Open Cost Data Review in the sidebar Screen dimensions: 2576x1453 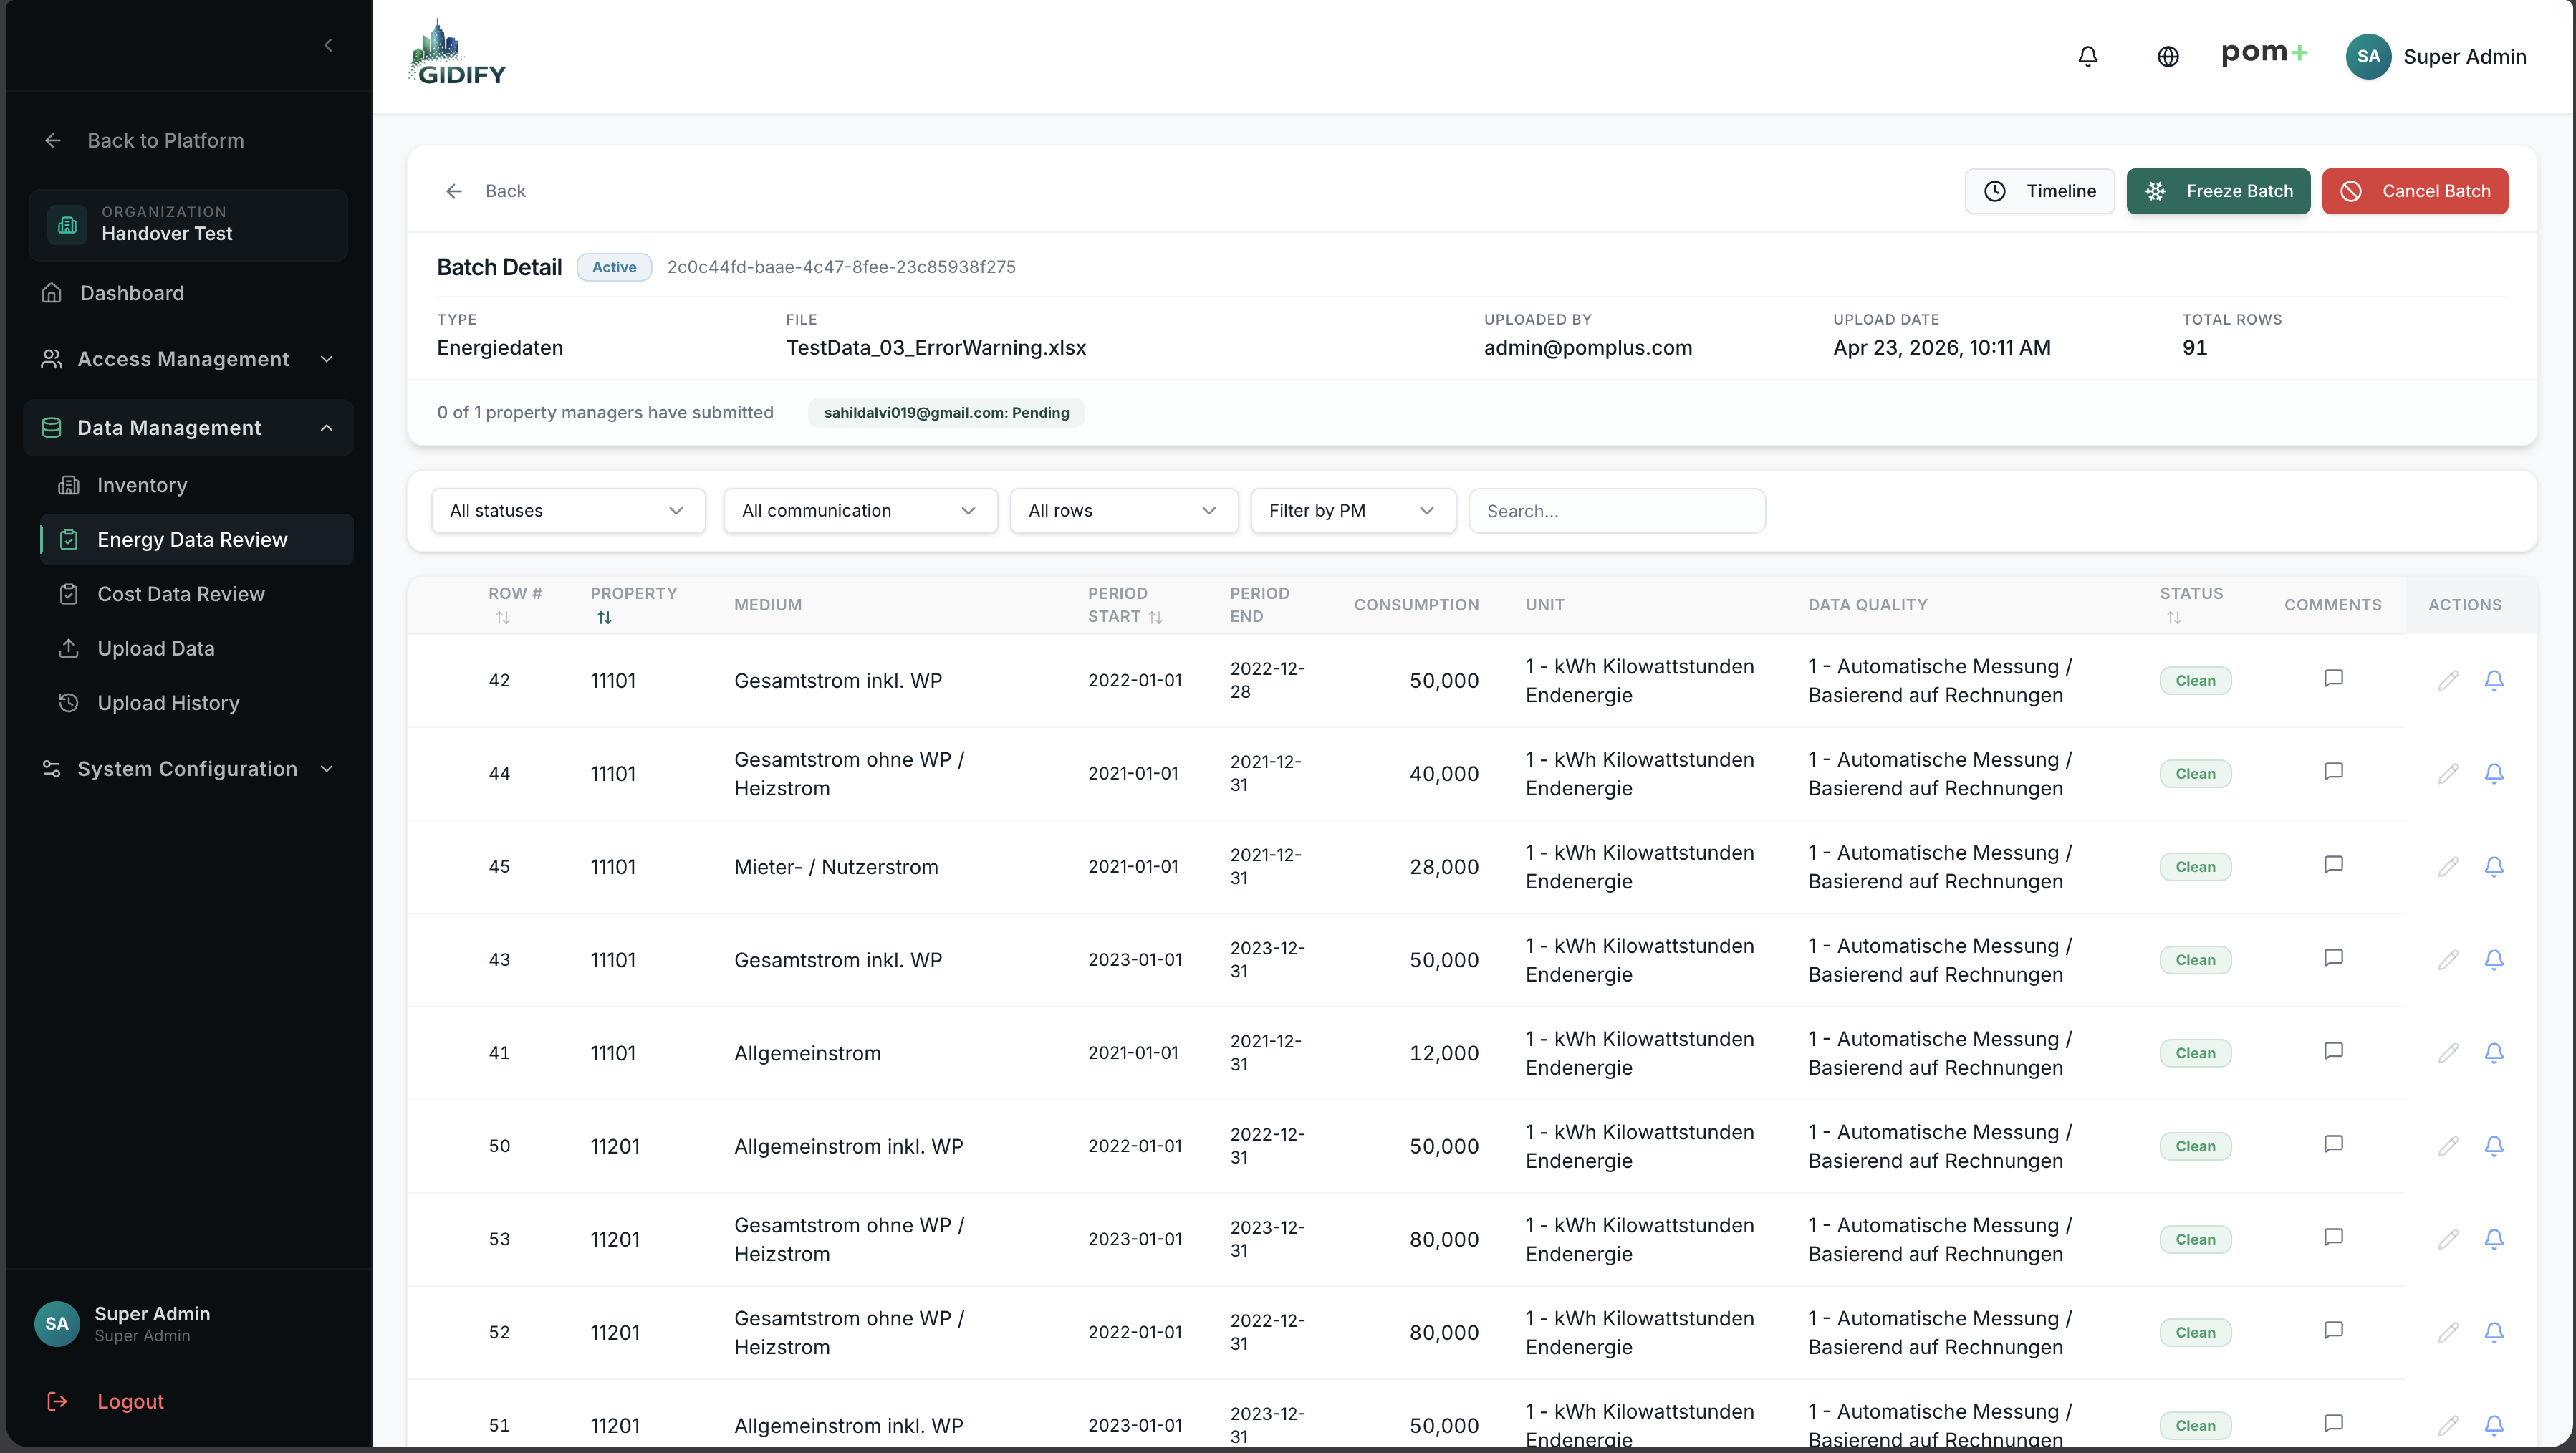[196, 594]
